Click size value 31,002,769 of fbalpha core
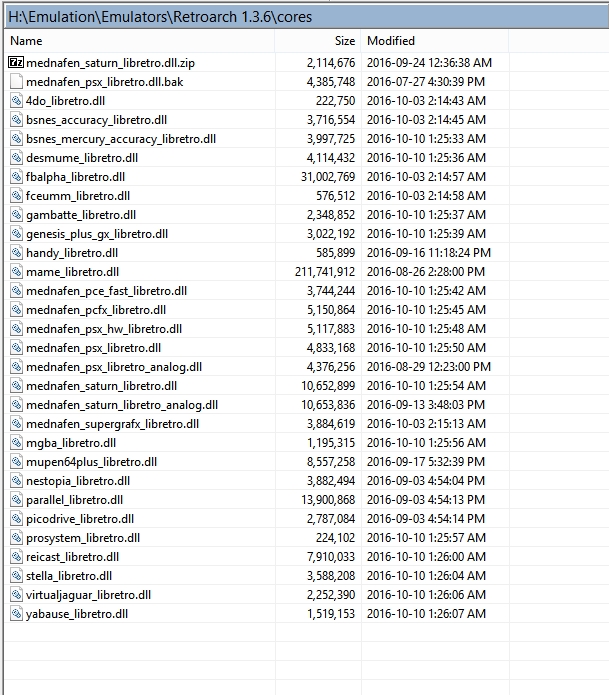 point(328,177)
